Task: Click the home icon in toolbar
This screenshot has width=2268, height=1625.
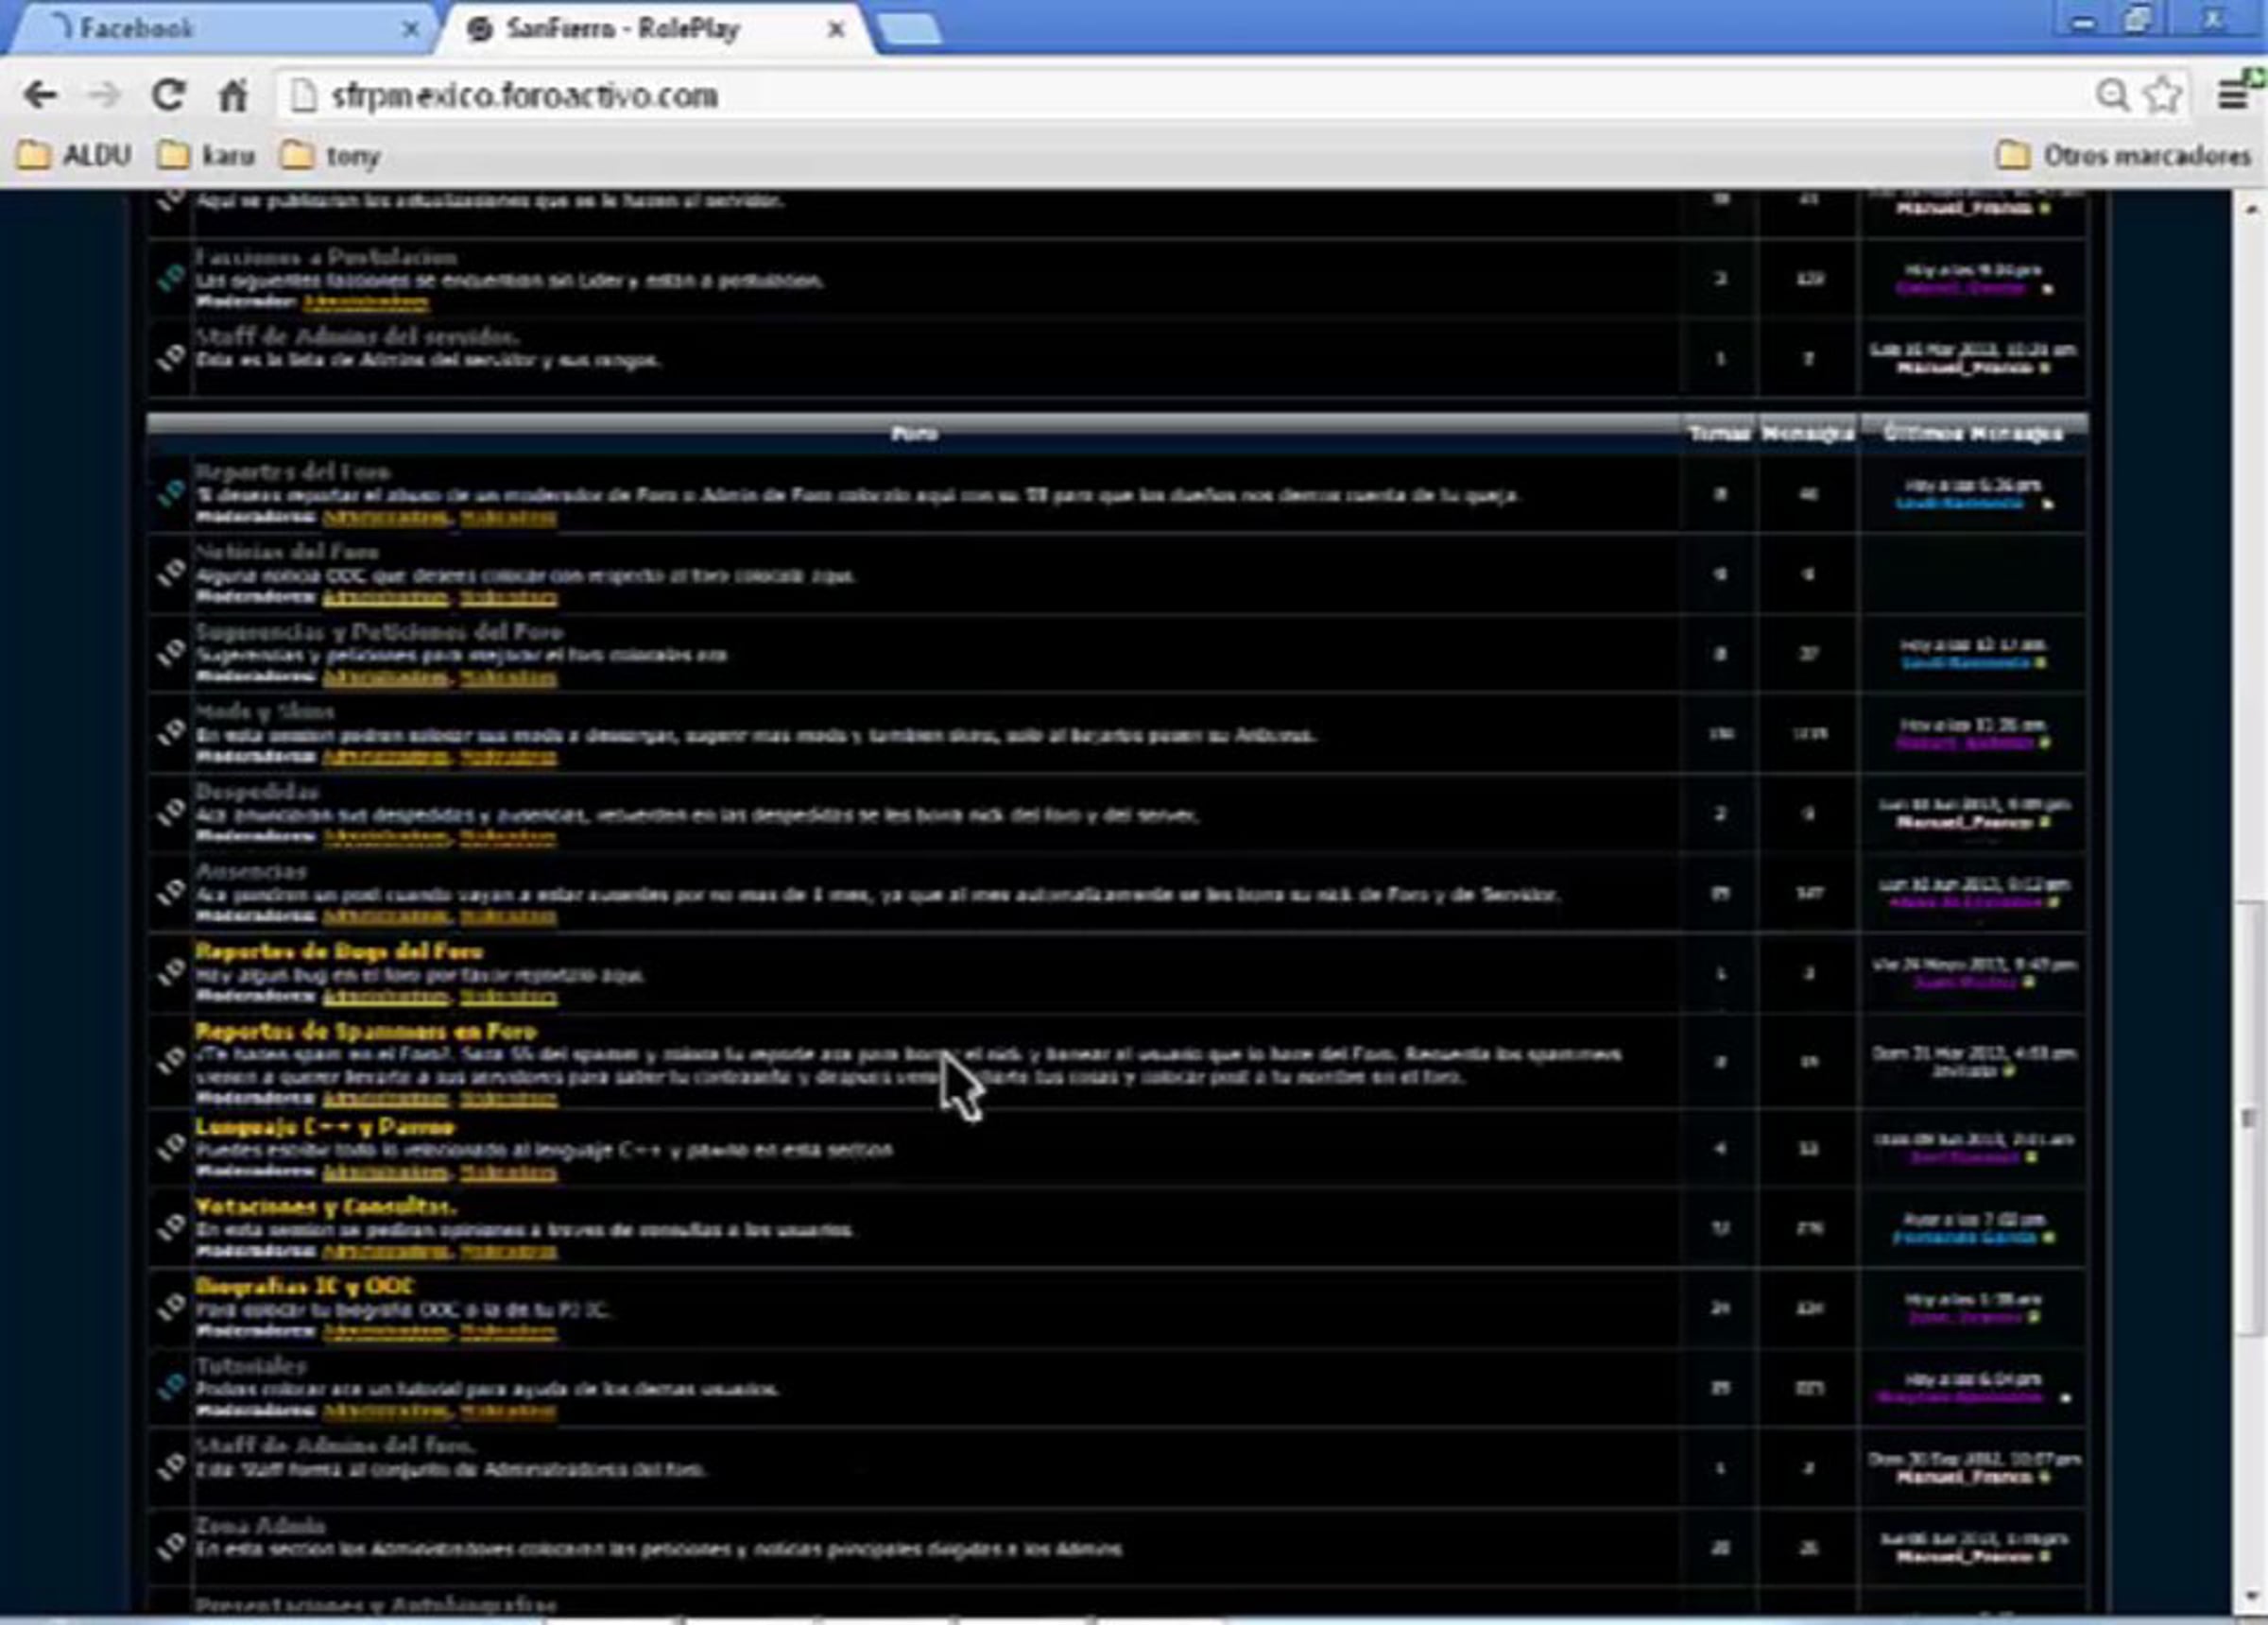Action: [x=232, y=96]
